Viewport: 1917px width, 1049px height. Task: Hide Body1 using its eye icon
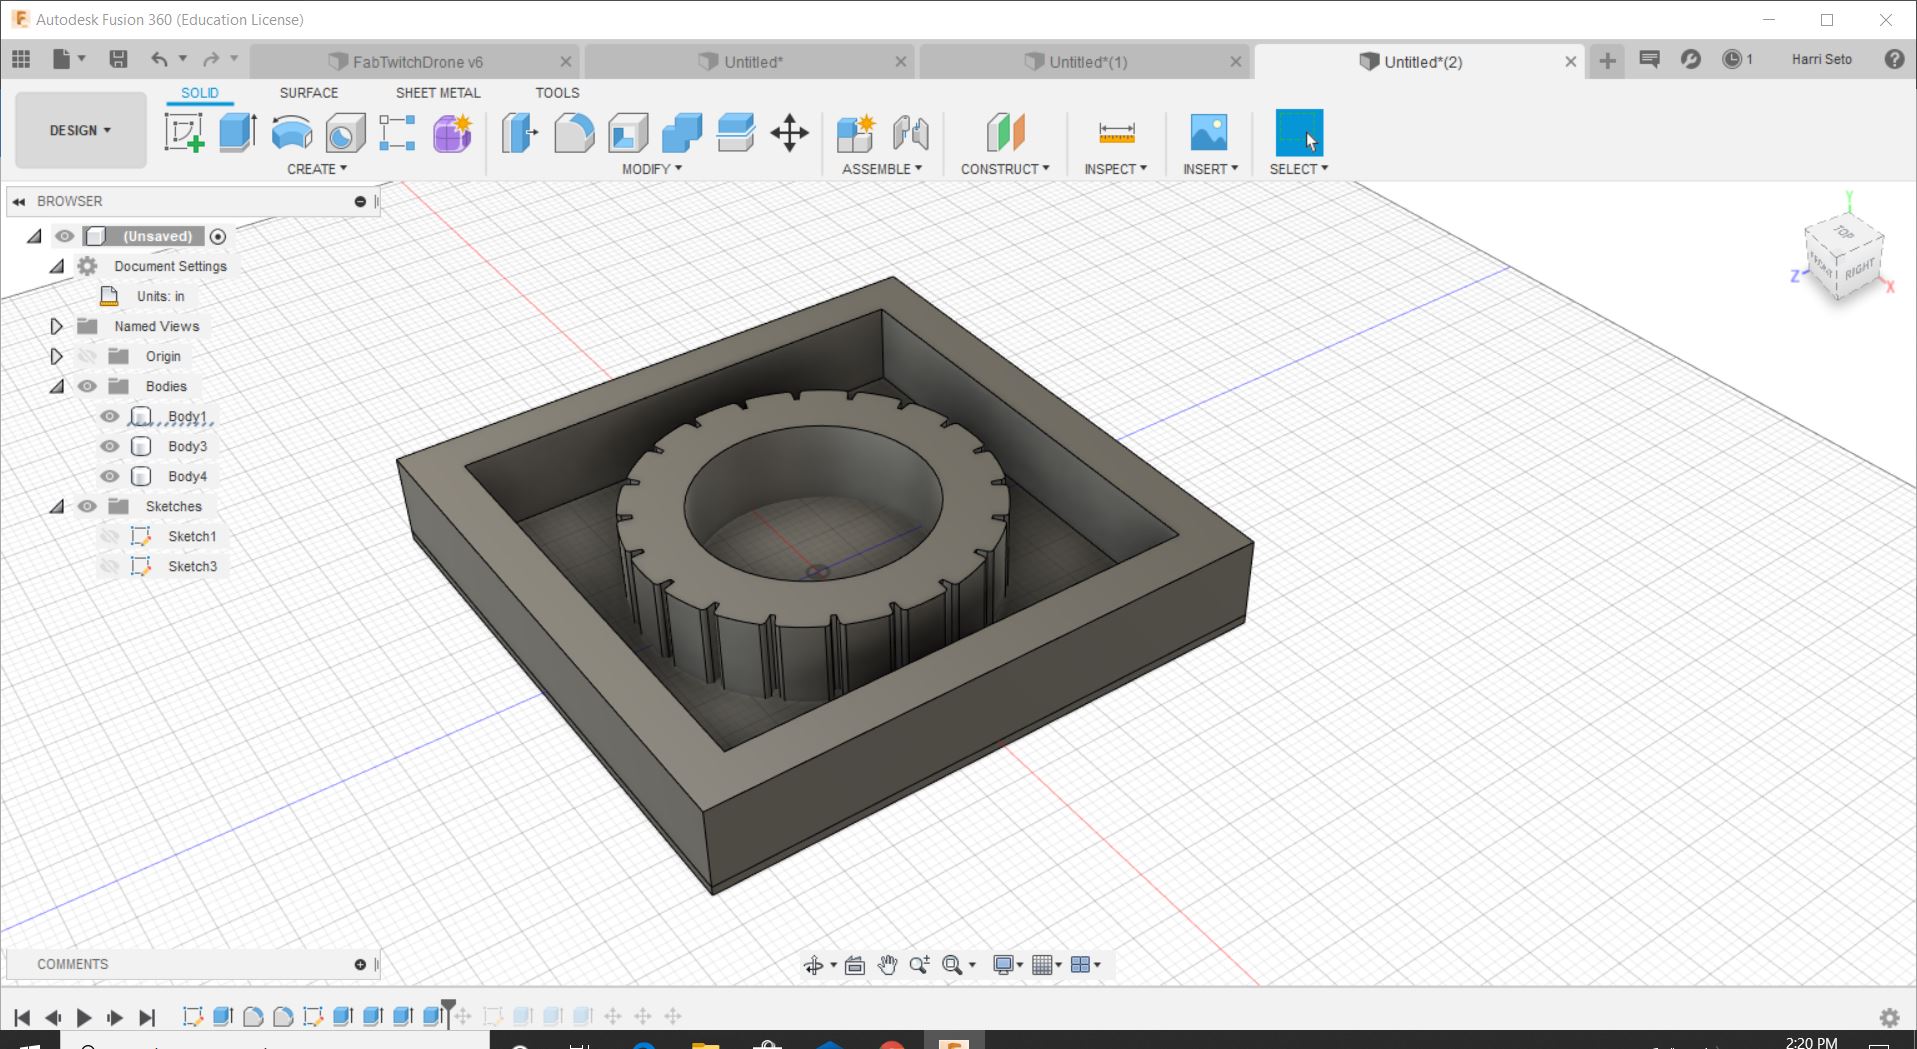(x=110, y=416)
